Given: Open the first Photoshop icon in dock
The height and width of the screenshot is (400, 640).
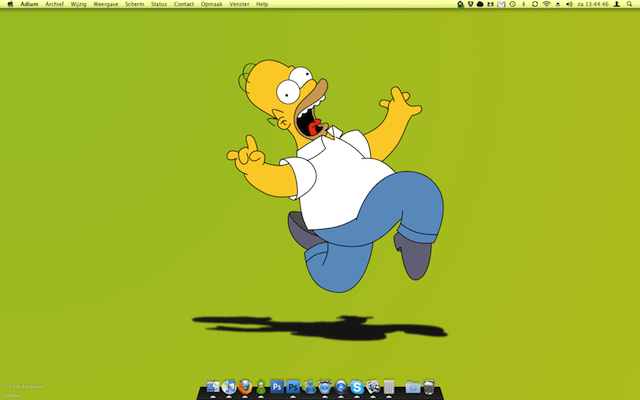Looking at the screenshot, I should coord(277,386).
